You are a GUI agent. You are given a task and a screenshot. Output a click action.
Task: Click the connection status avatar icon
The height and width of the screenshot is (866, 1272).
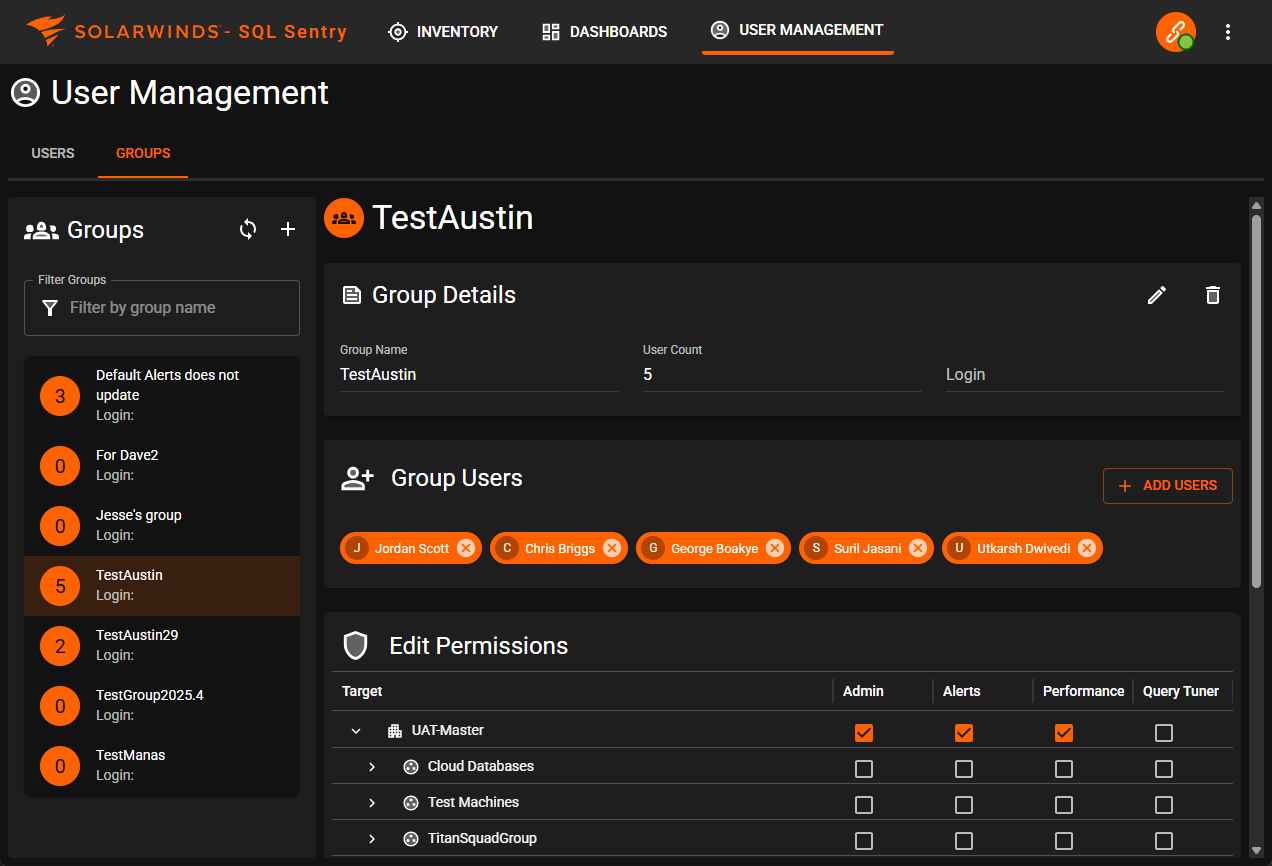pos(1175,32)
